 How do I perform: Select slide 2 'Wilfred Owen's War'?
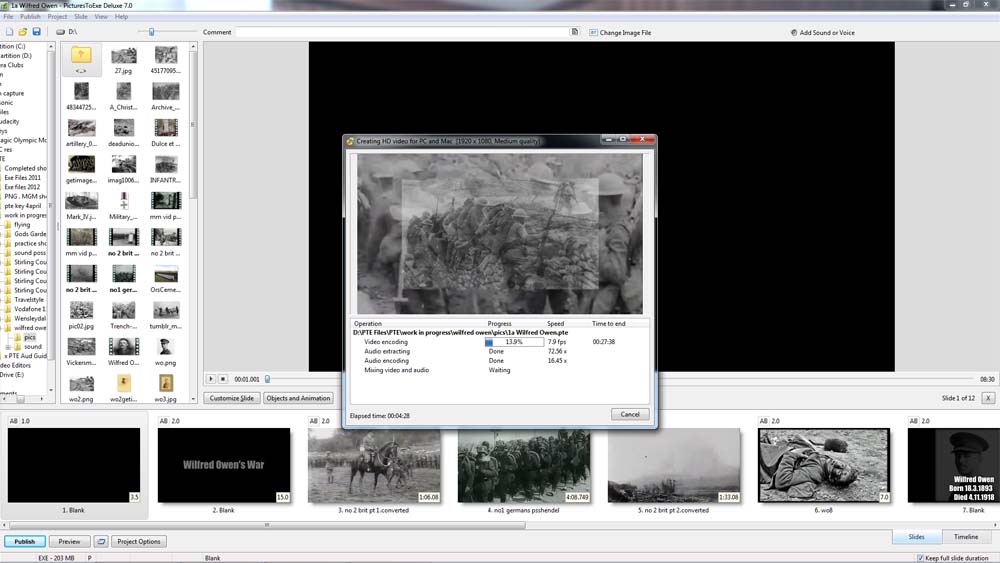pos(224,465)
